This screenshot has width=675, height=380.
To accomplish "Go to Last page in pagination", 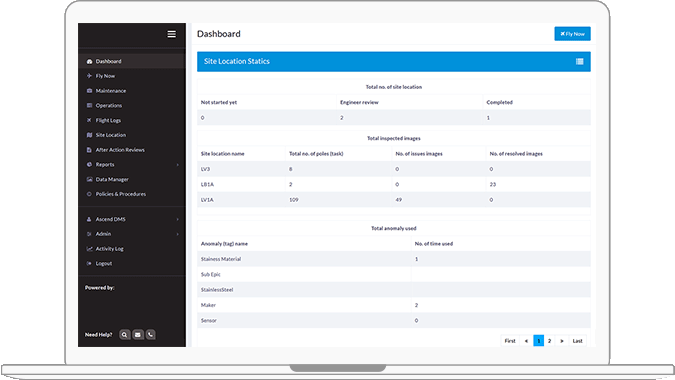I will [577, 341].
